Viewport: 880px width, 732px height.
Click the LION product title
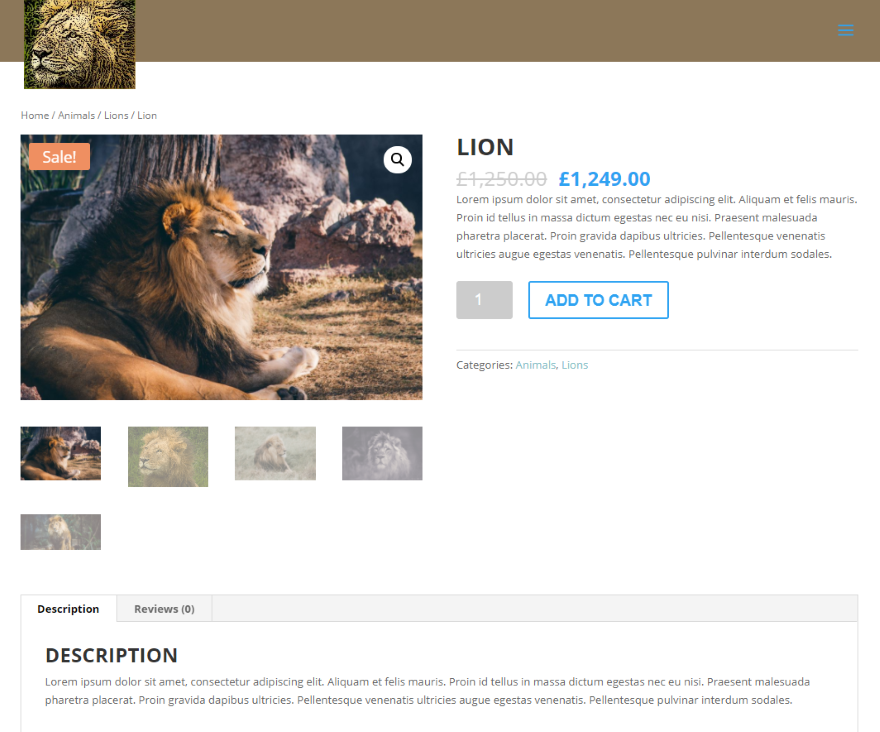tap(485, 148)
